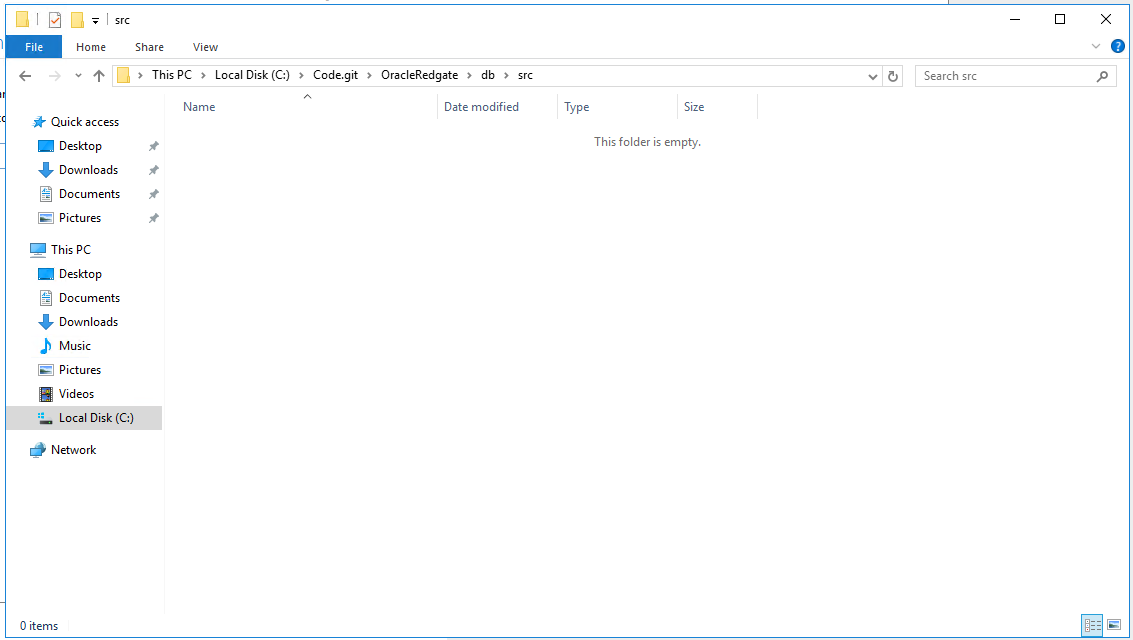This screenshot has width=1133, height=640.
Task: Open the View ribbon tab
Action: click(205, 47)
